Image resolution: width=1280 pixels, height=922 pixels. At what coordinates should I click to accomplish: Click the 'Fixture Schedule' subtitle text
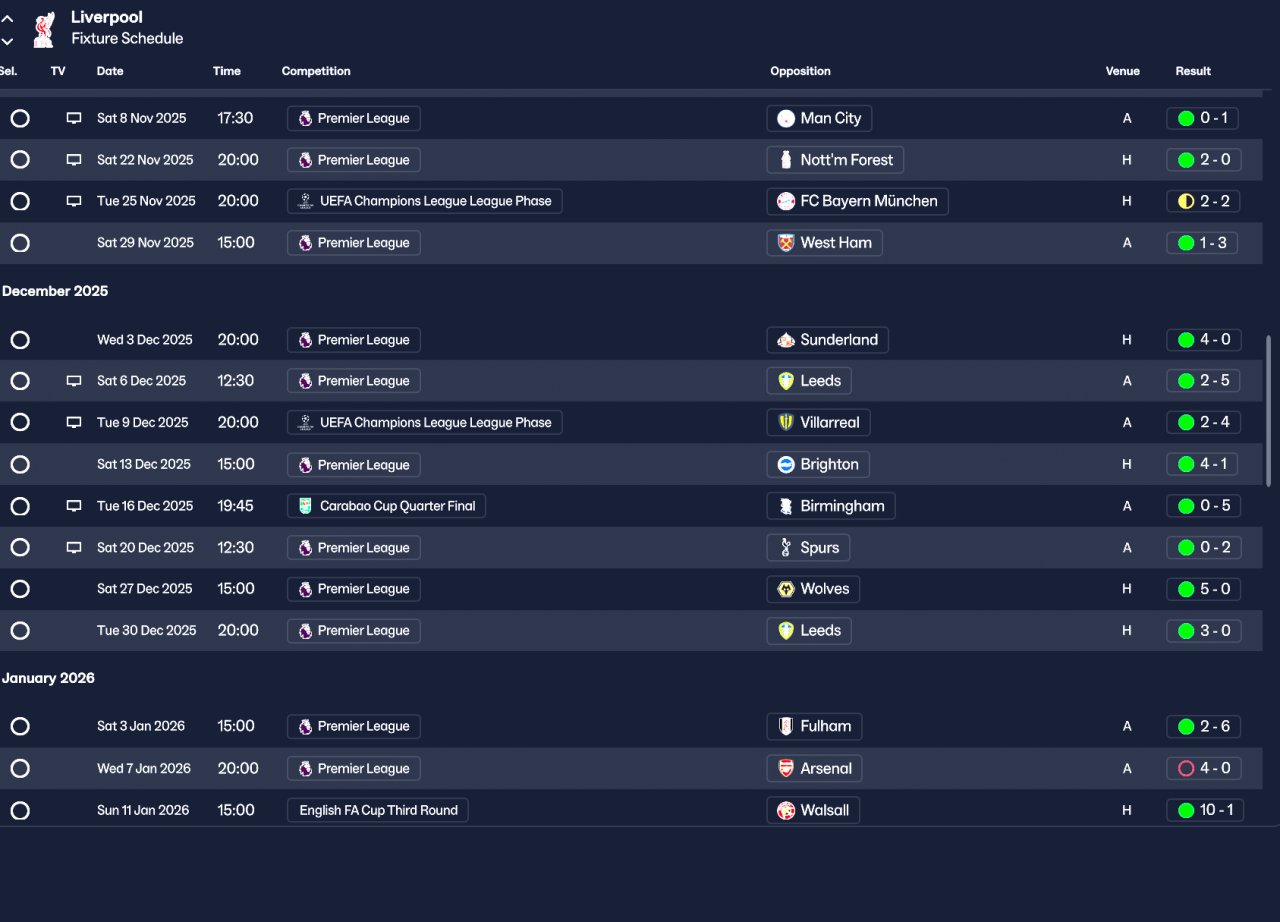(x=127, y=38)
